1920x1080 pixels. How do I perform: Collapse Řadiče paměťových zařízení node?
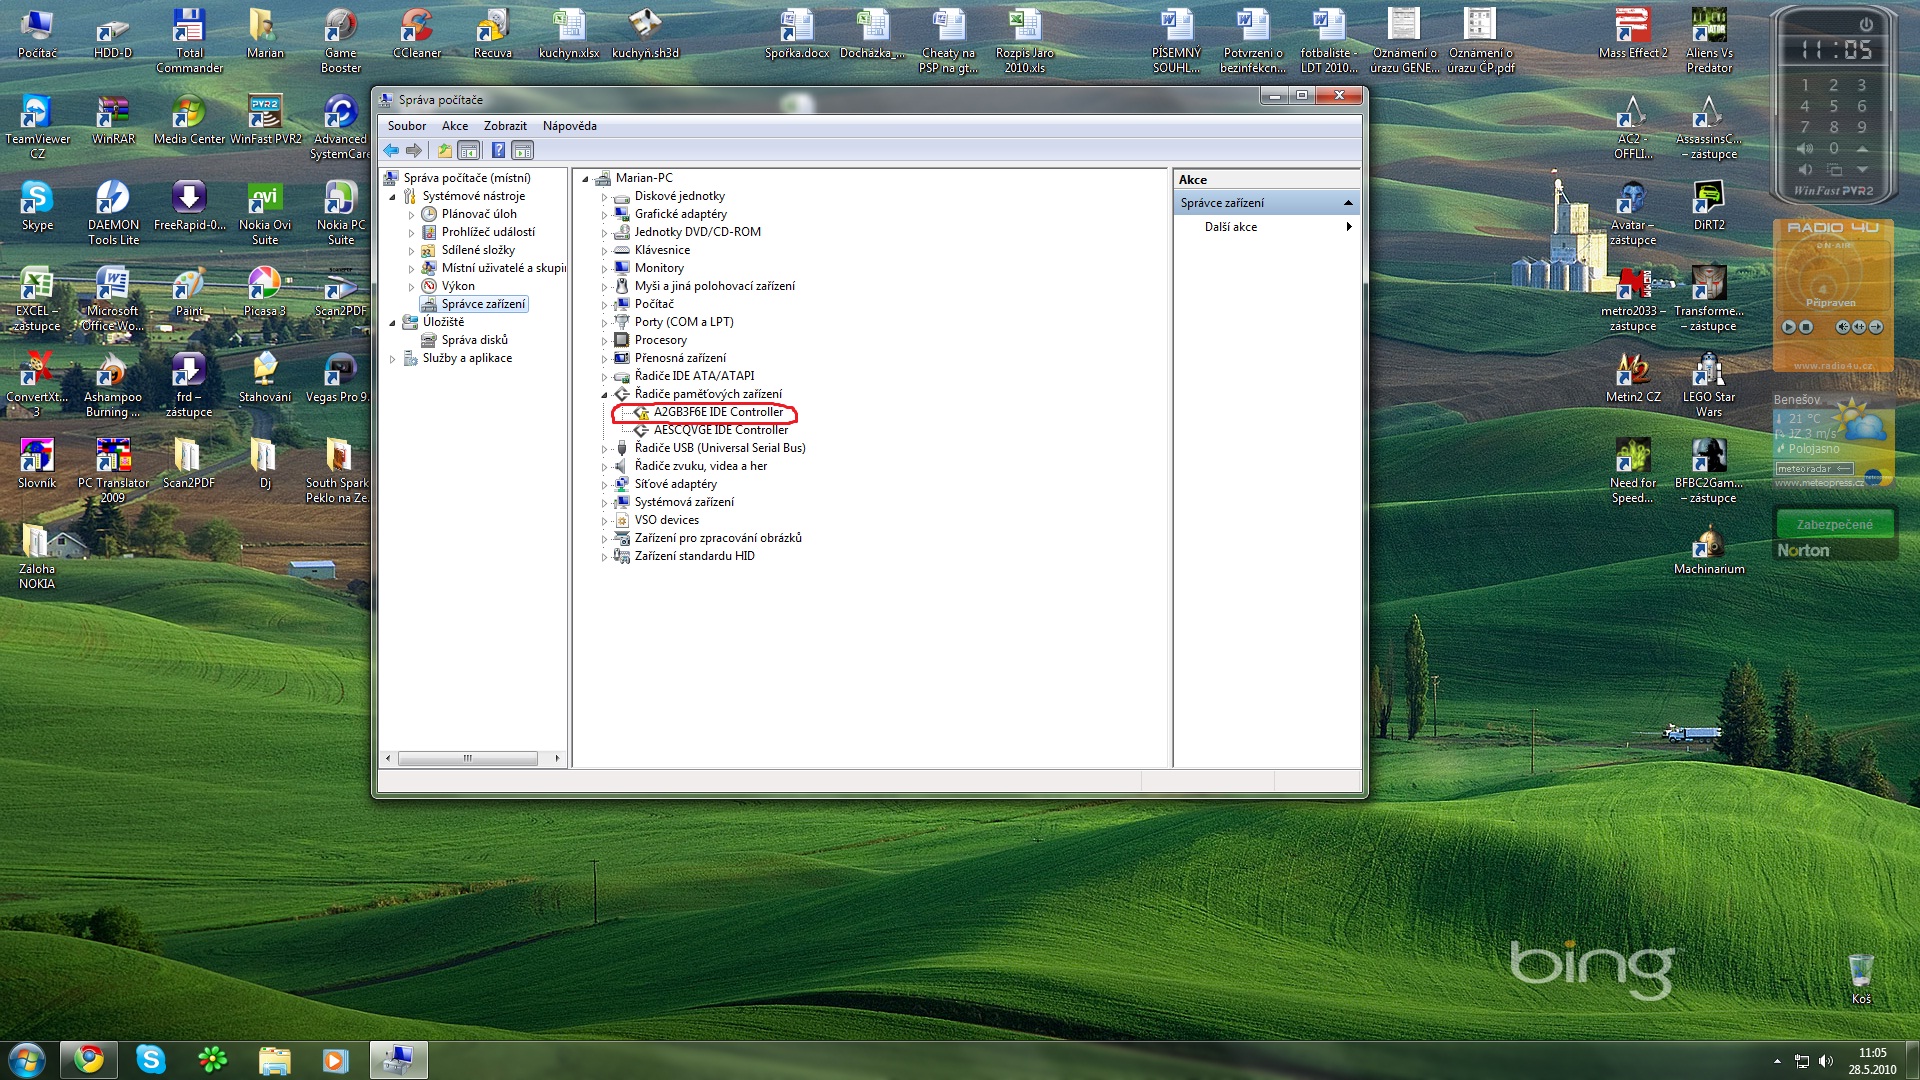(604, 395)
